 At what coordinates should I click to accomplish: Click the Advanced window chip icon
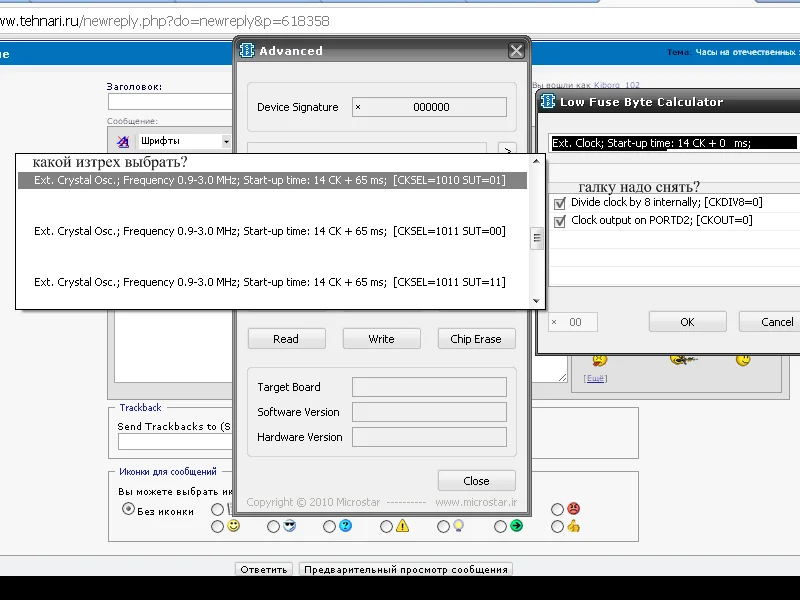coord(247,51)
